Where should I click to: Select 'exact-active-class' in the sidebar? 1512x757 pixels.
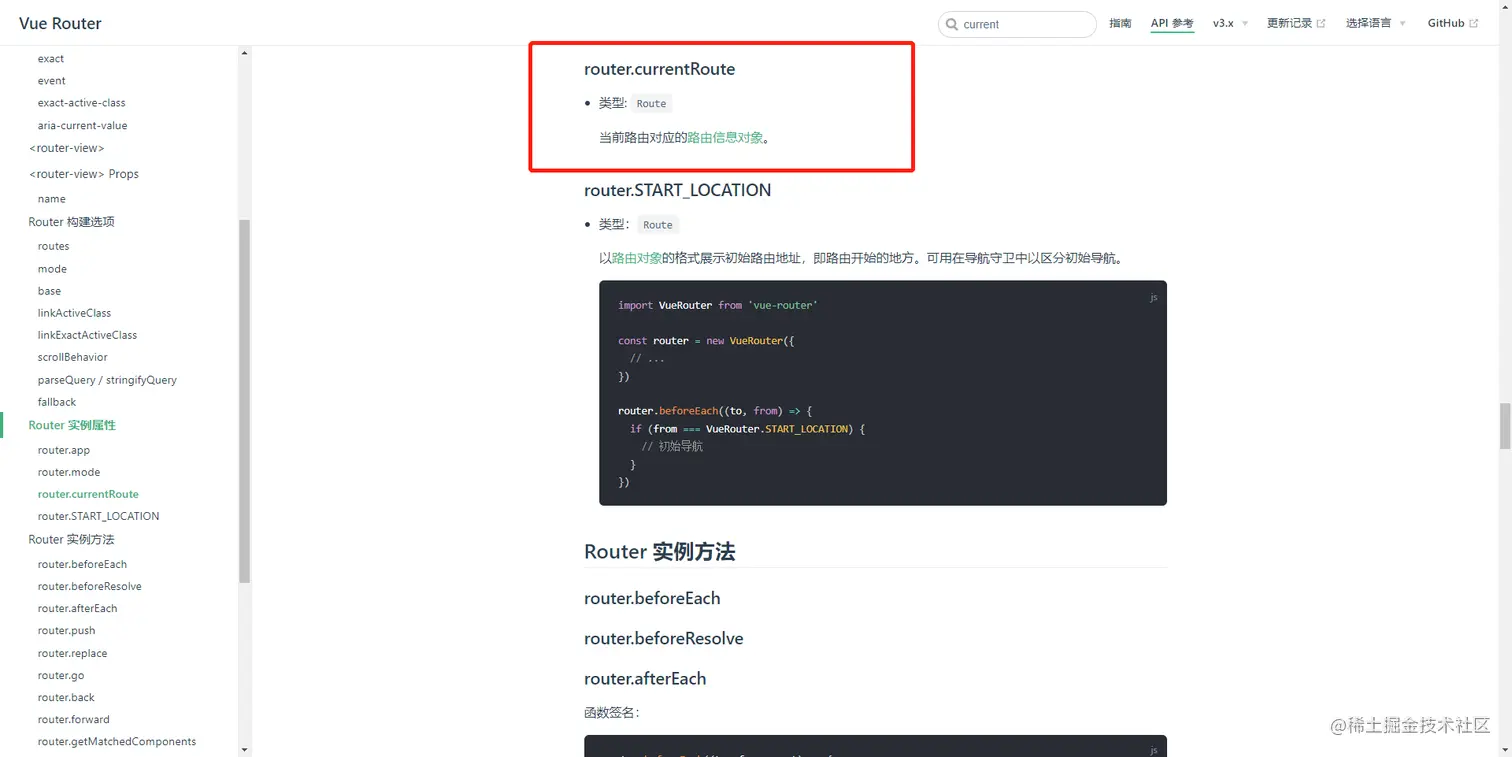(x=82, y=103)
